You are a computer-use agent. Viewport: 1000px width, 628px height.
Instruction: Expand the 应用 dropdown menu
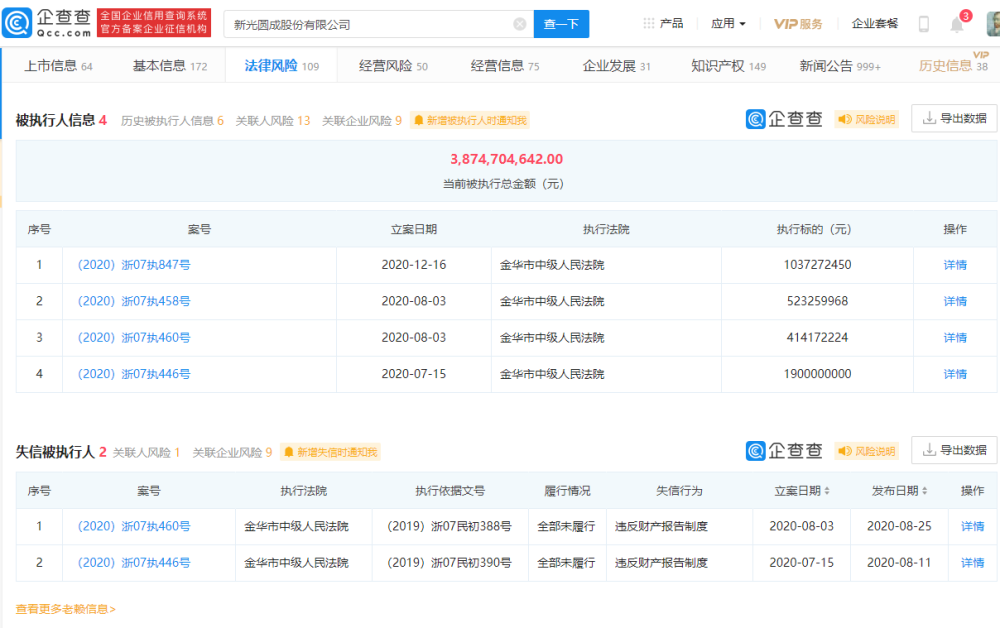click(x=728, y=23)
